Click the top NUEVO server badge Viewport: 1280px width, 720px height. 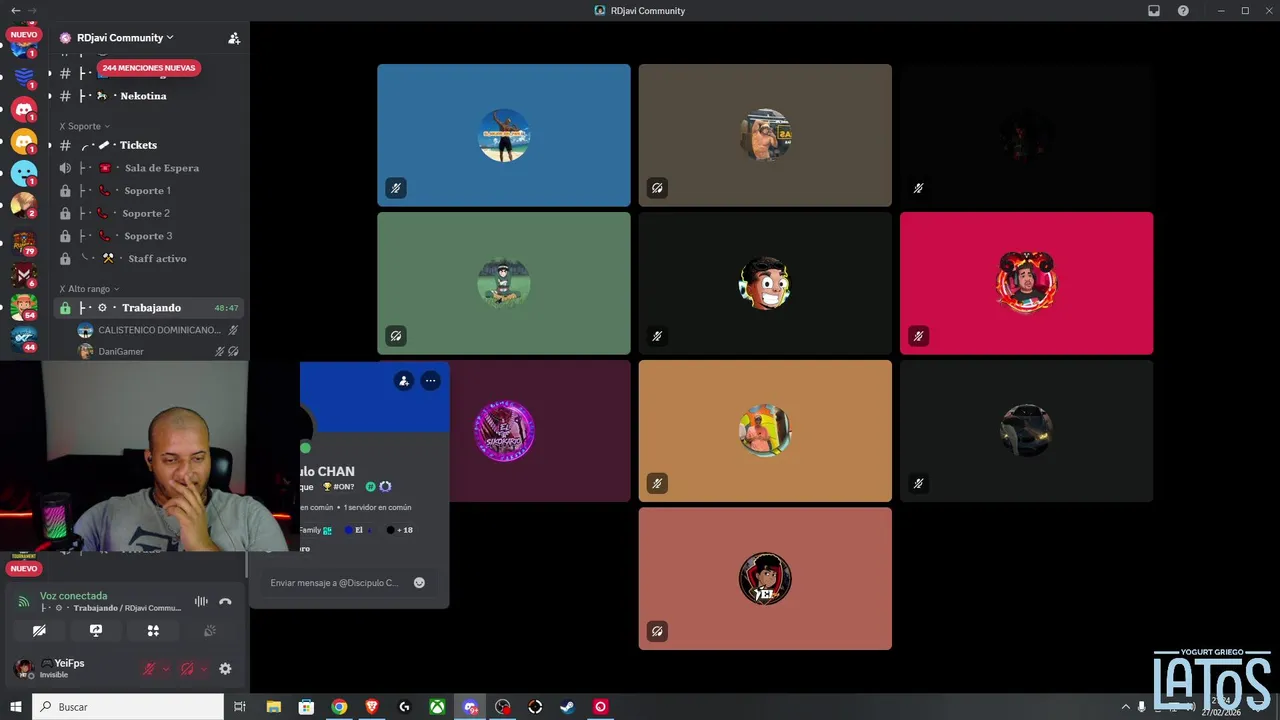click(x=24, y=35)
